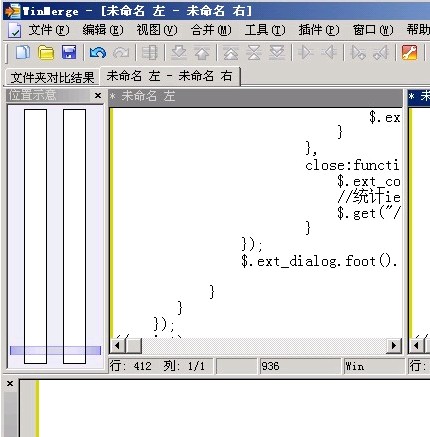Screen dimensions: 430x437
Task: Click the left pane's right scroll arrow
Action: click(x=394, y=345)
